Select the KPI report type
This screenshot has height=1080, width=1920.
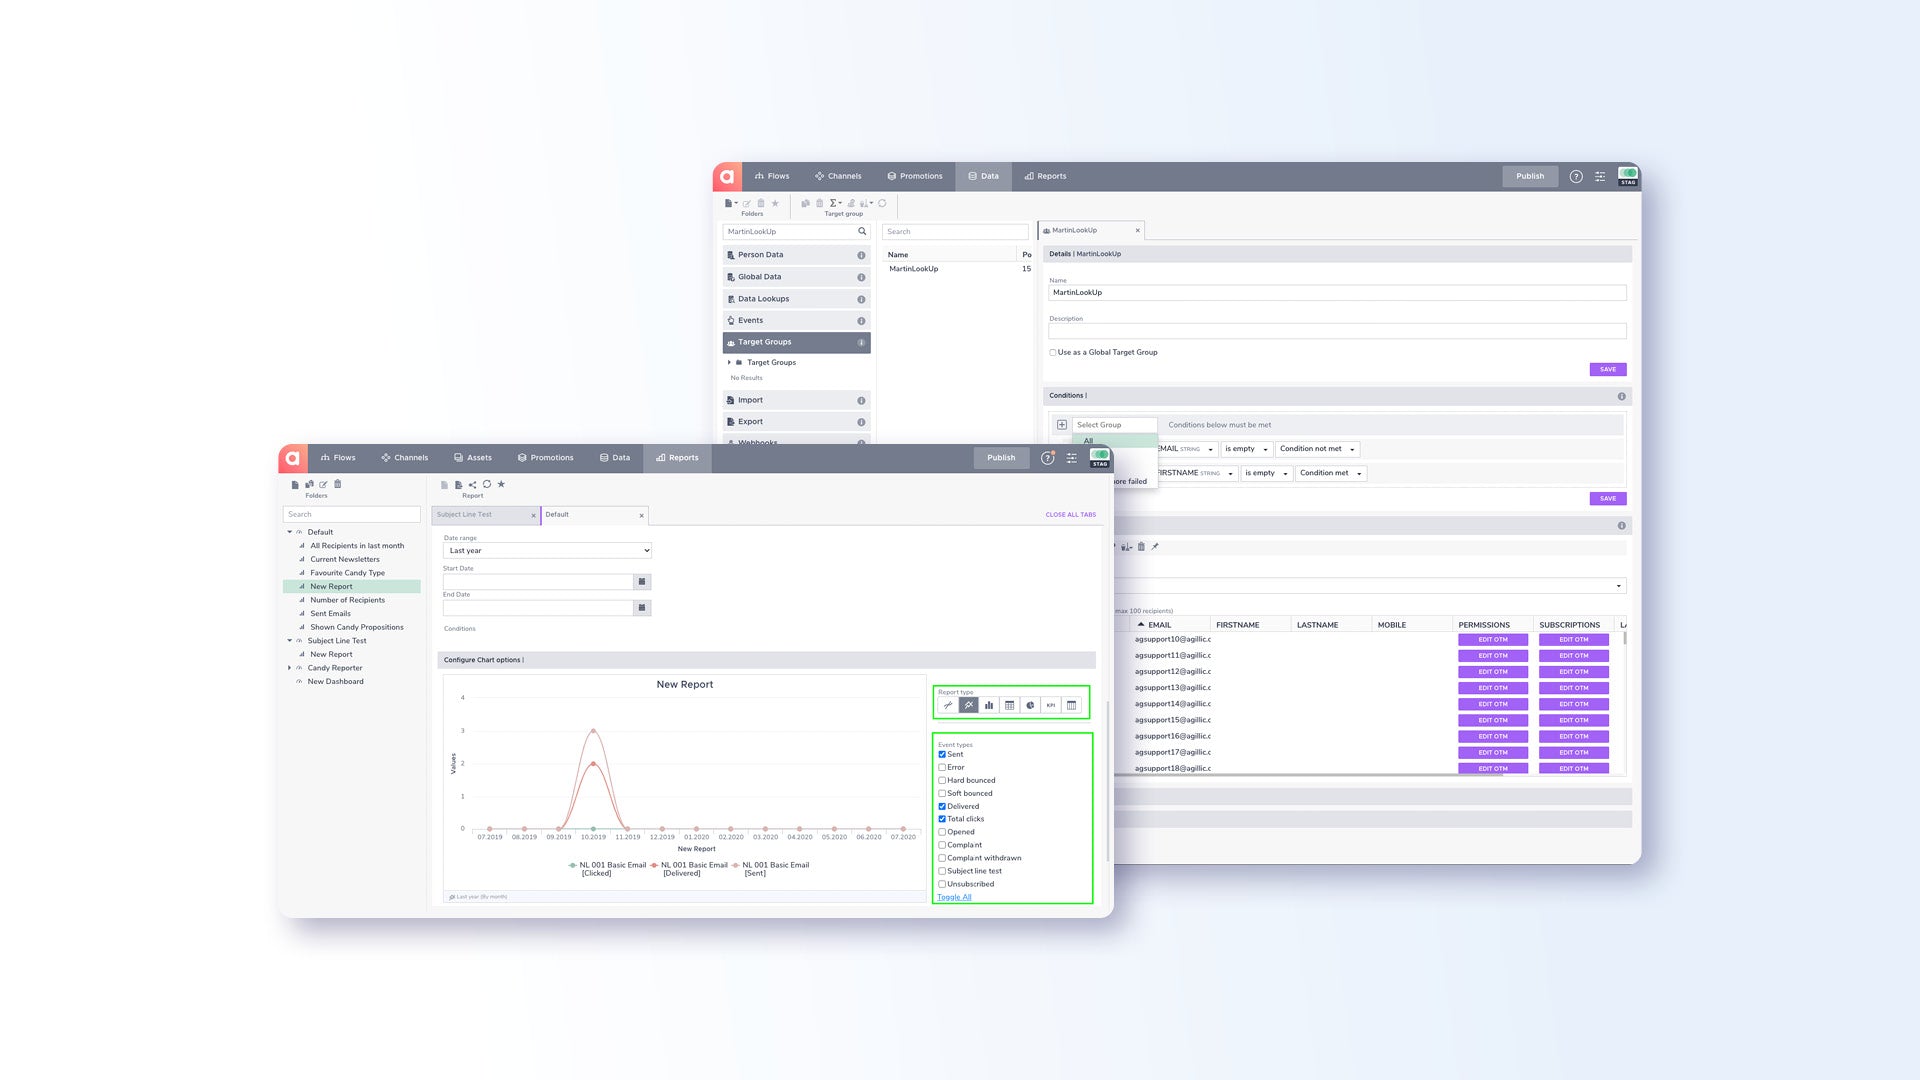pos(1050,706)
